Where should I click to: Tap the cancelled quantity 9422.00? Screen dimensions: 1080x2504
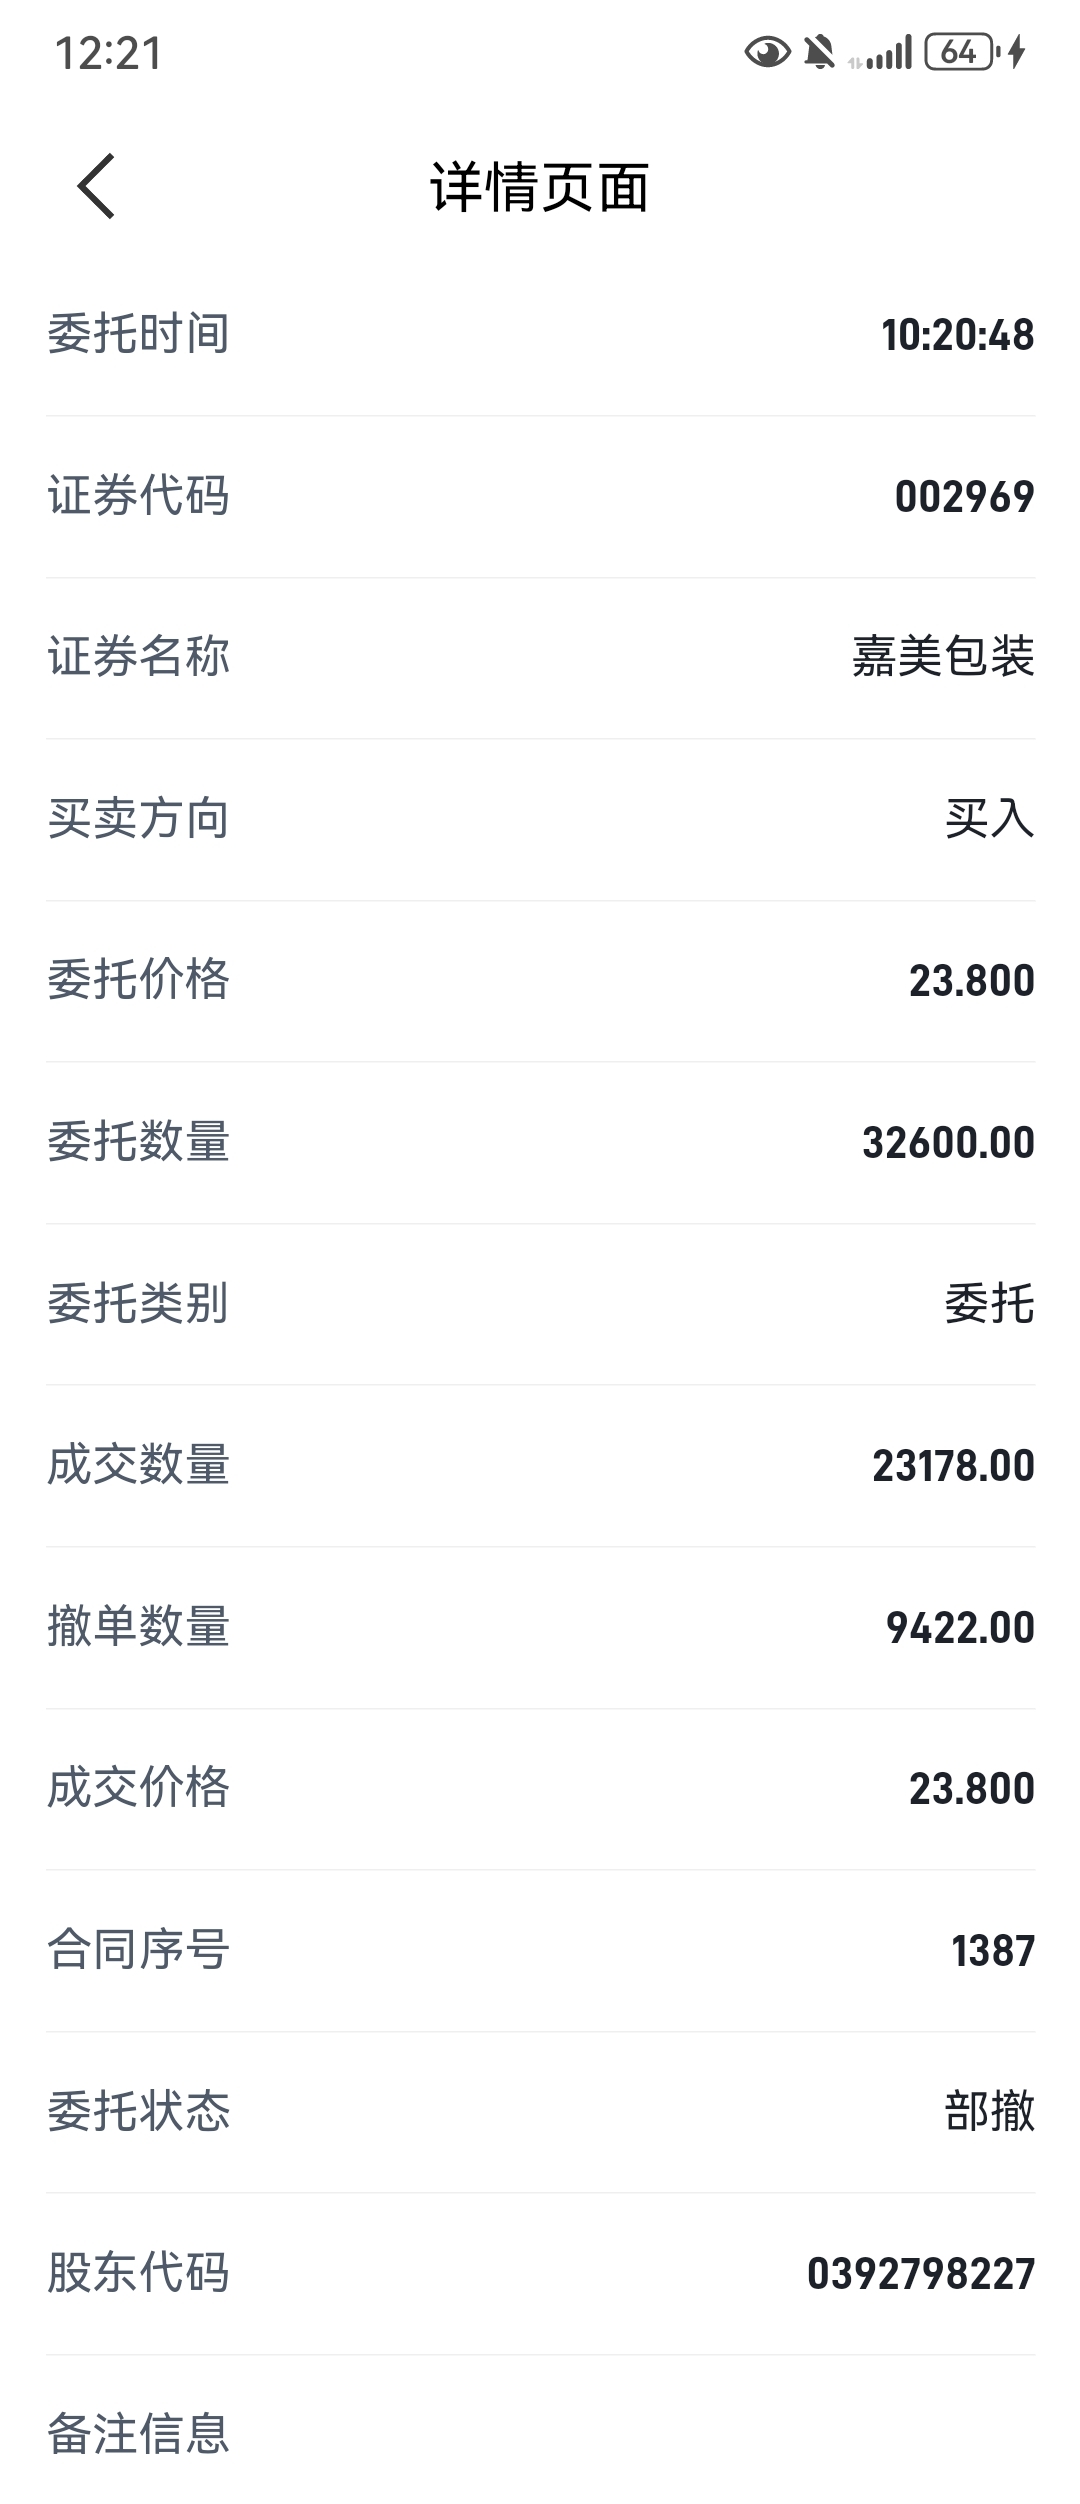click(960, 1628)
